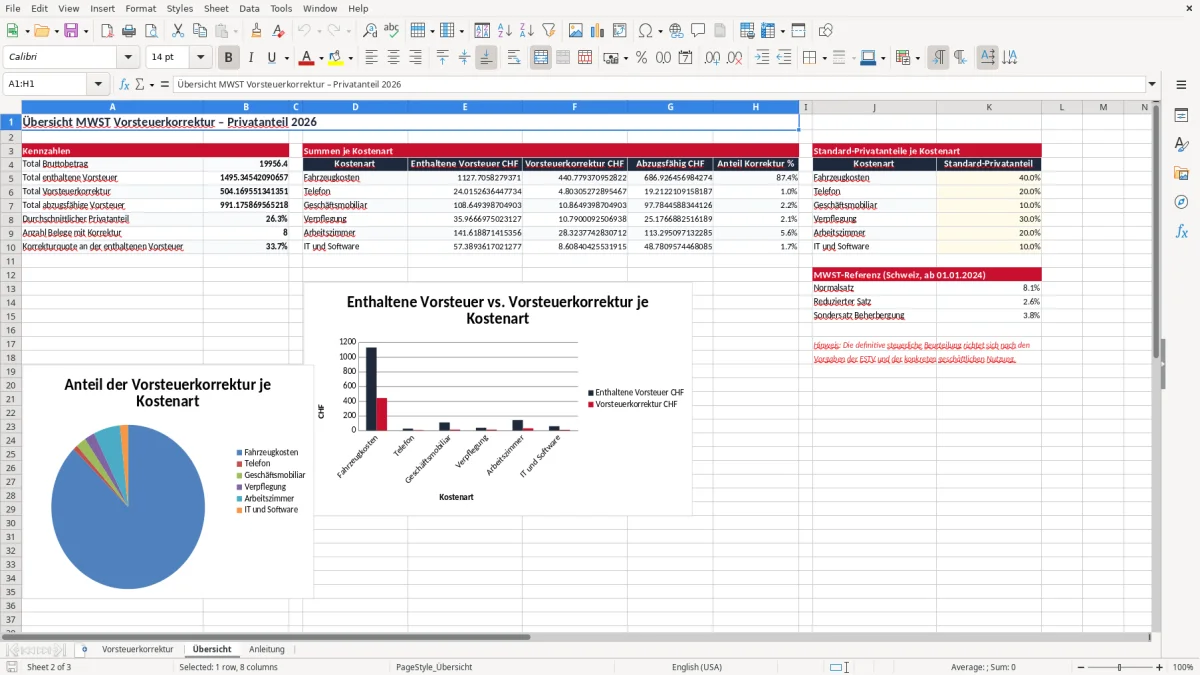Toggle Right-To-Left text direction

pyautogui.click(x=960, y=58)
